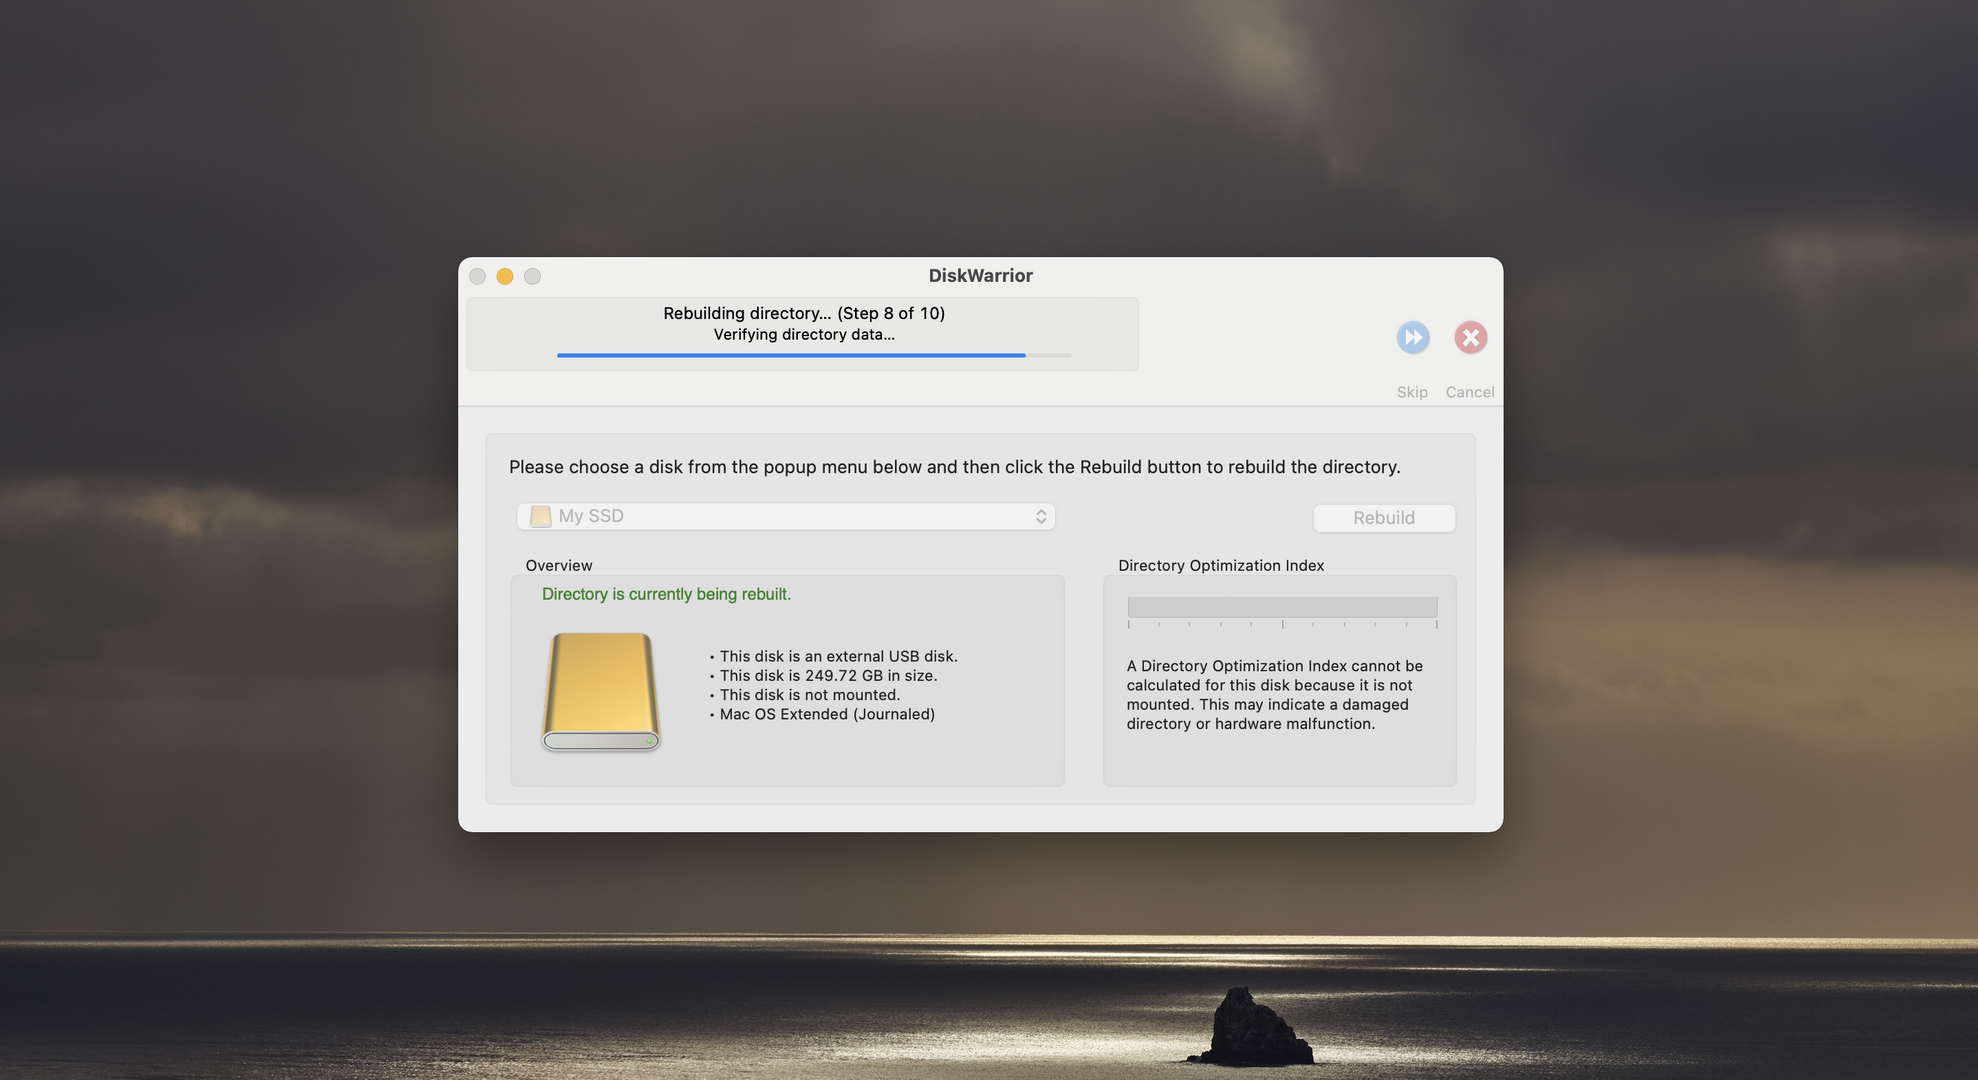
Task: Click the Skip label
Action: tap(1412, 392)
